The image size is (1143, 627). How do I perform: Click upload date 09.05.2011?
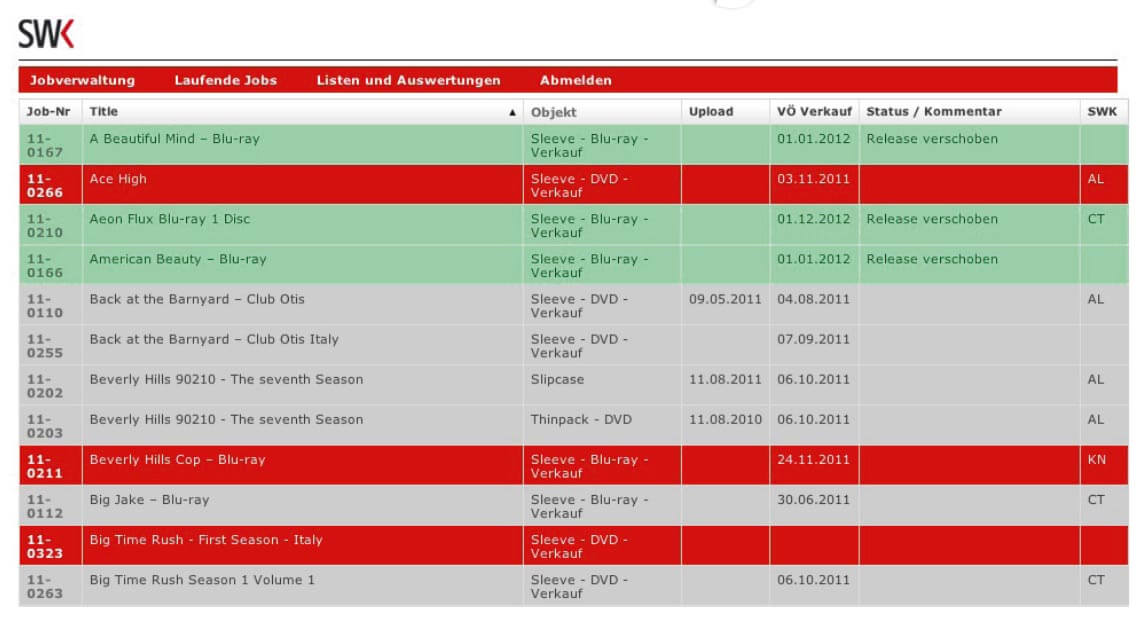click(x=725, y=299)
